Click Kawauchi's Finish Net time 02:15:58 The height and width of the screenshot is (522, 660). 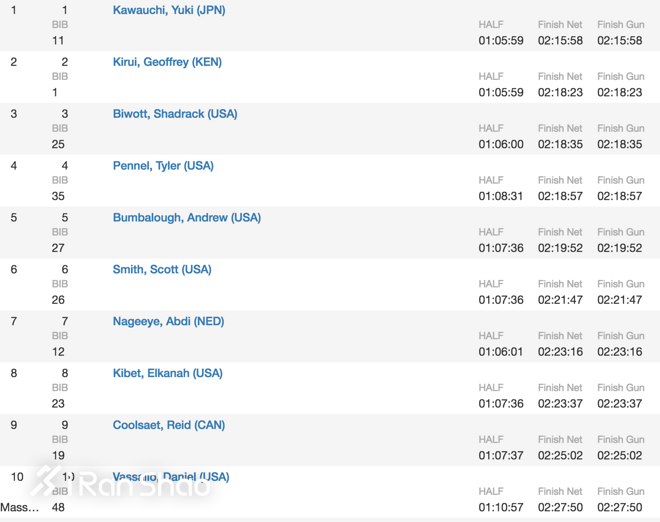560,41
